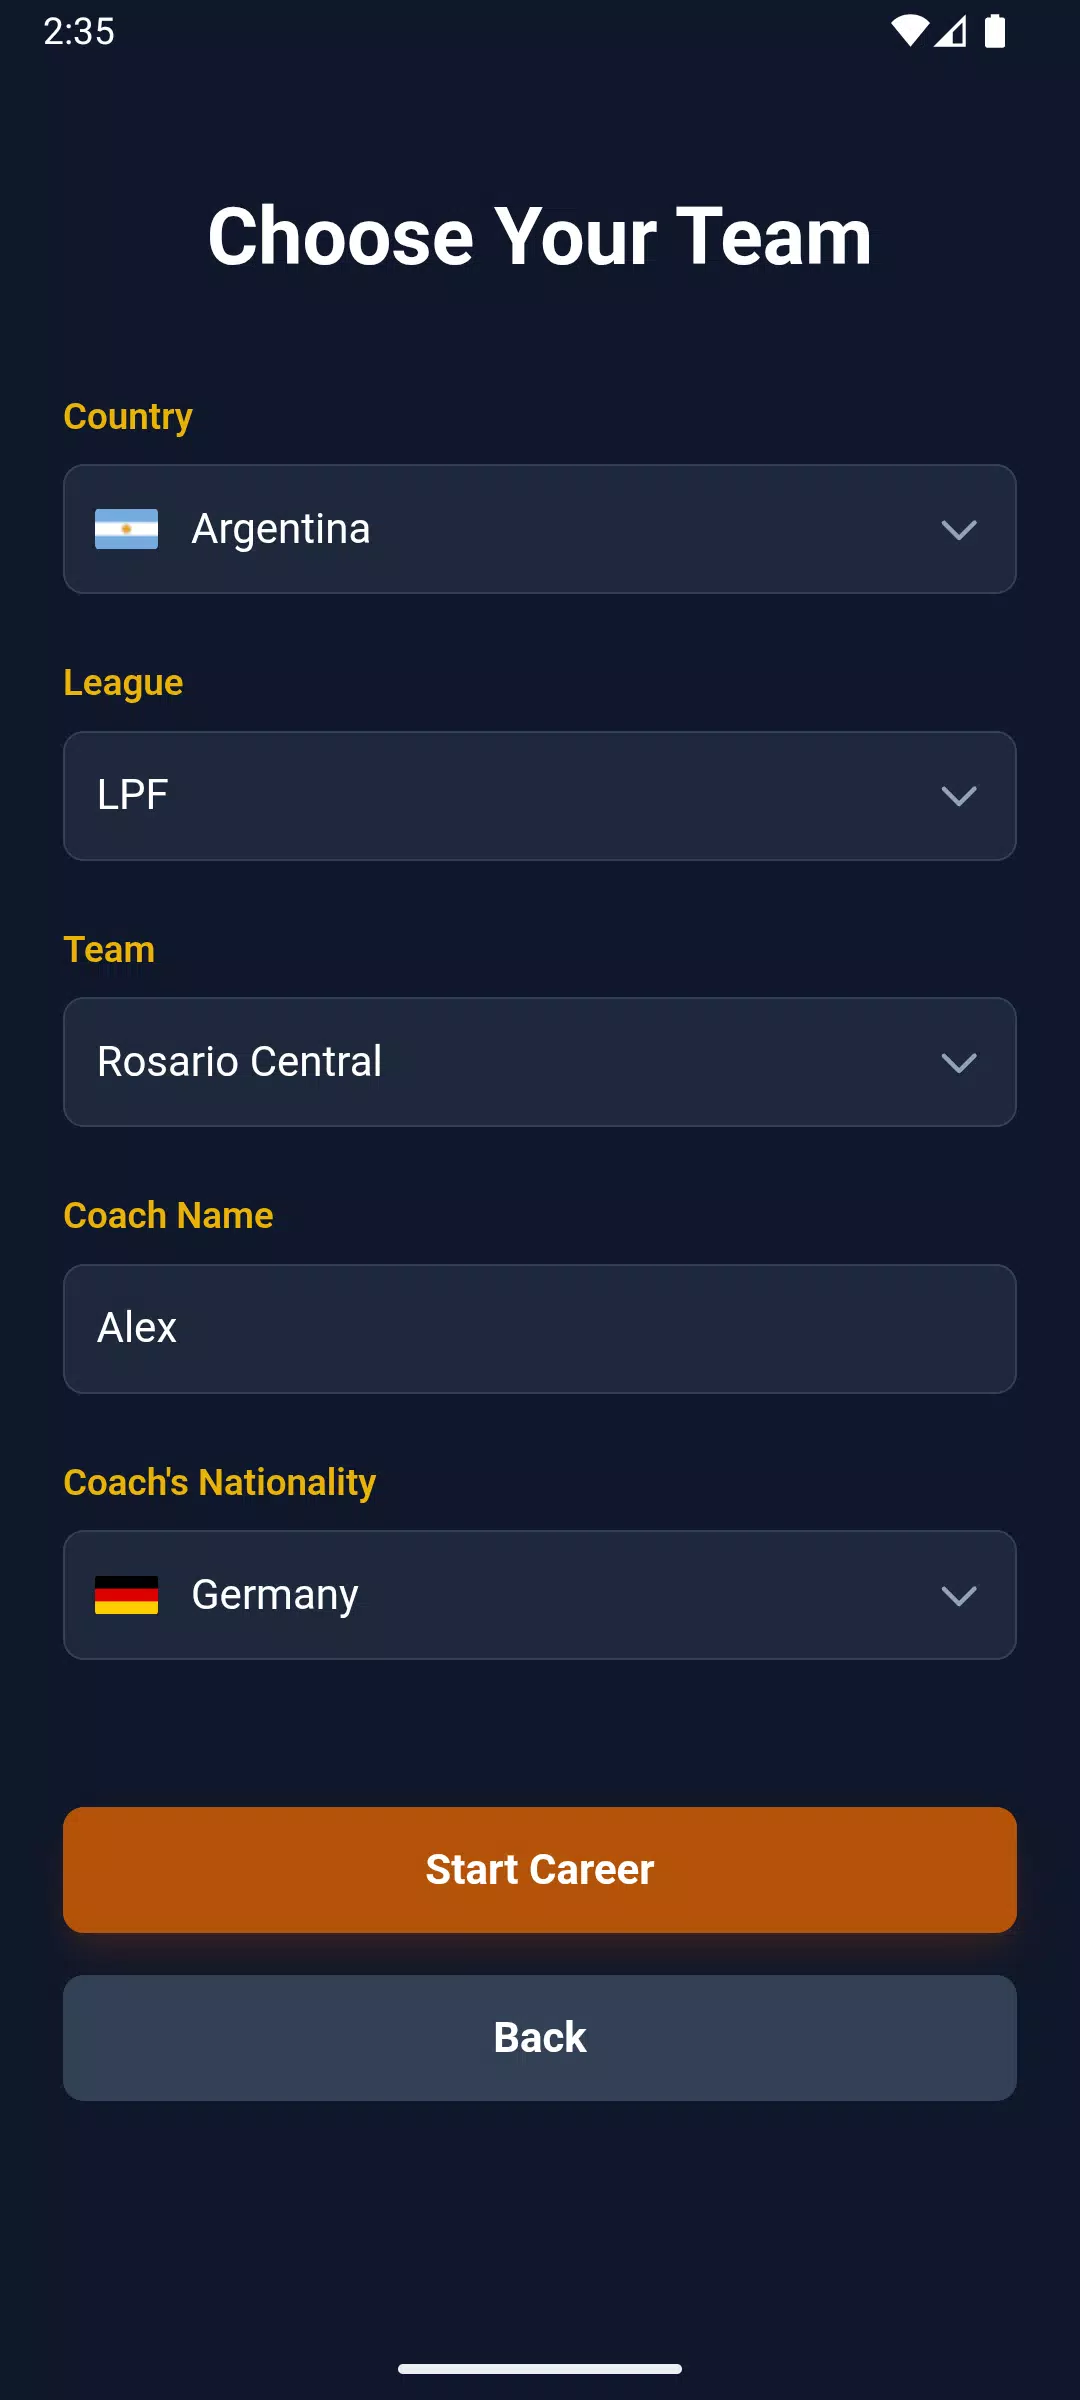1080x2400 pixels.
Task: Start the career with the orange button
Action: tap(540, 1870)
